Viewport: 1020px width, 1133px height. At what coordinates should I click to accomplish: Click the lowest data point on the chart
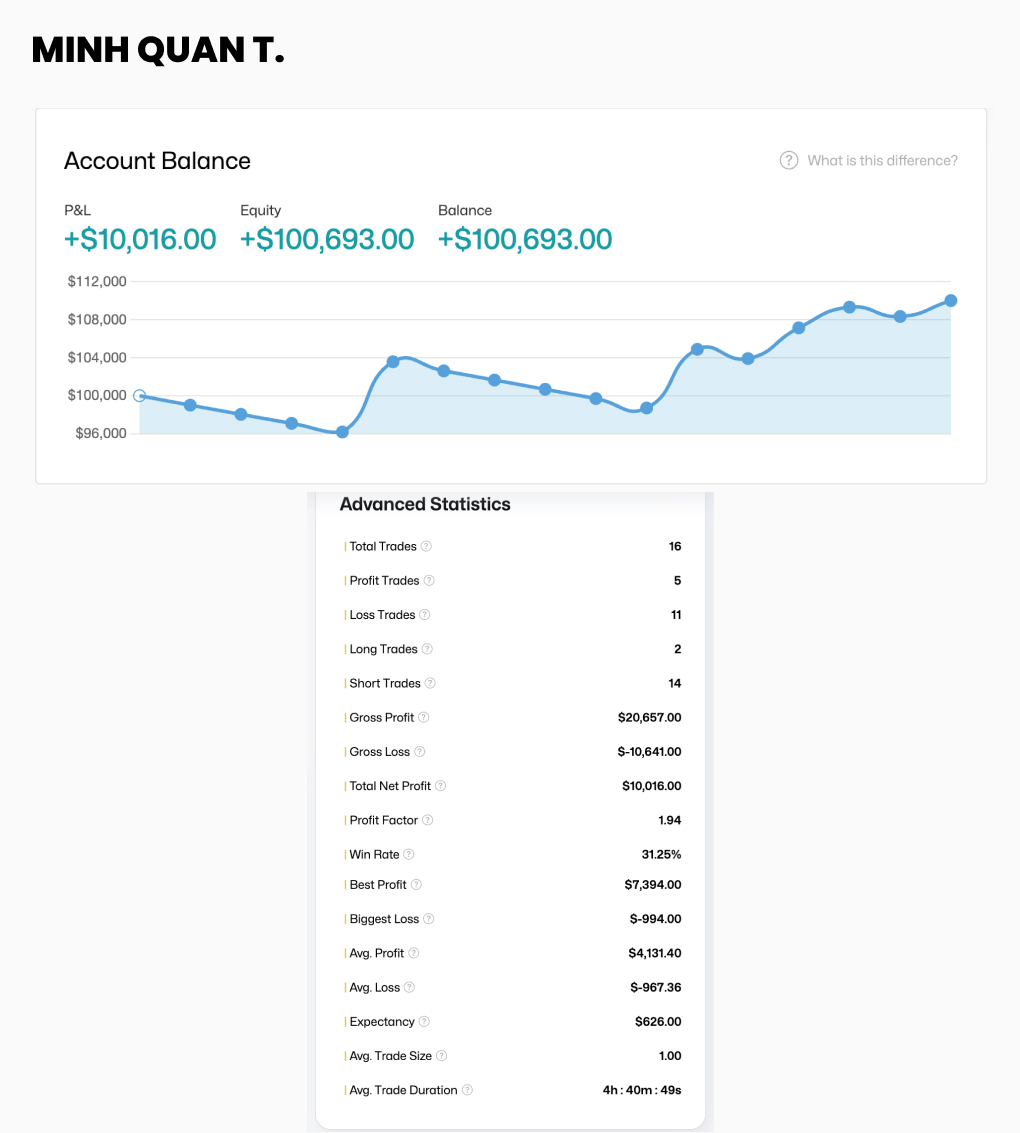[342, 432]
